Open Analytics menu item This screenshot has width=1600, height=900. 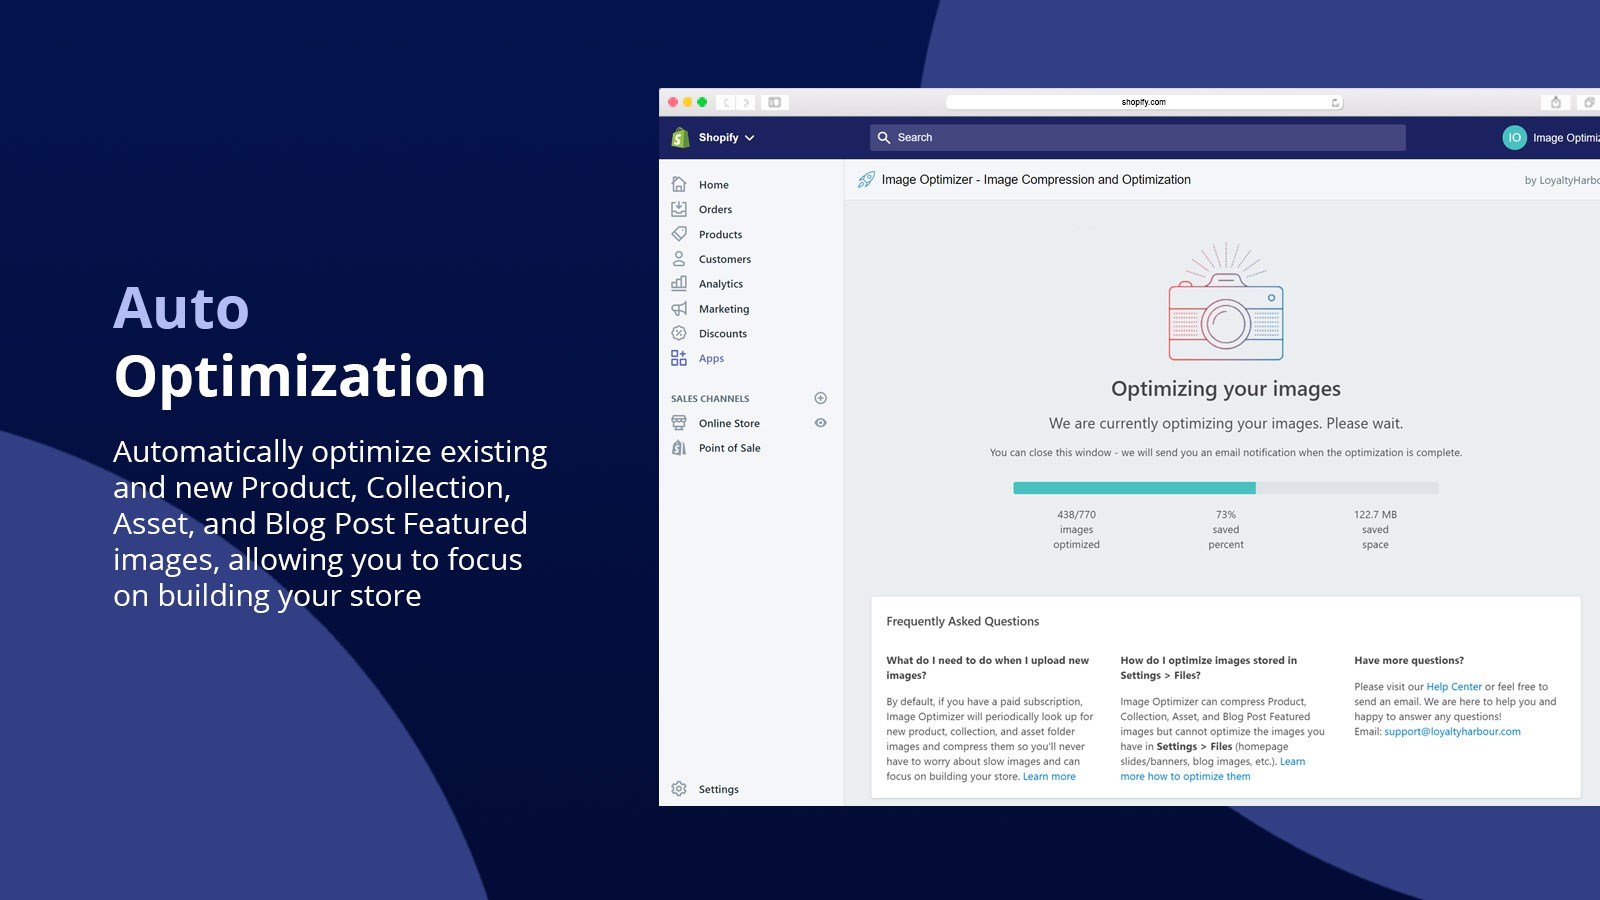point(721,284)
